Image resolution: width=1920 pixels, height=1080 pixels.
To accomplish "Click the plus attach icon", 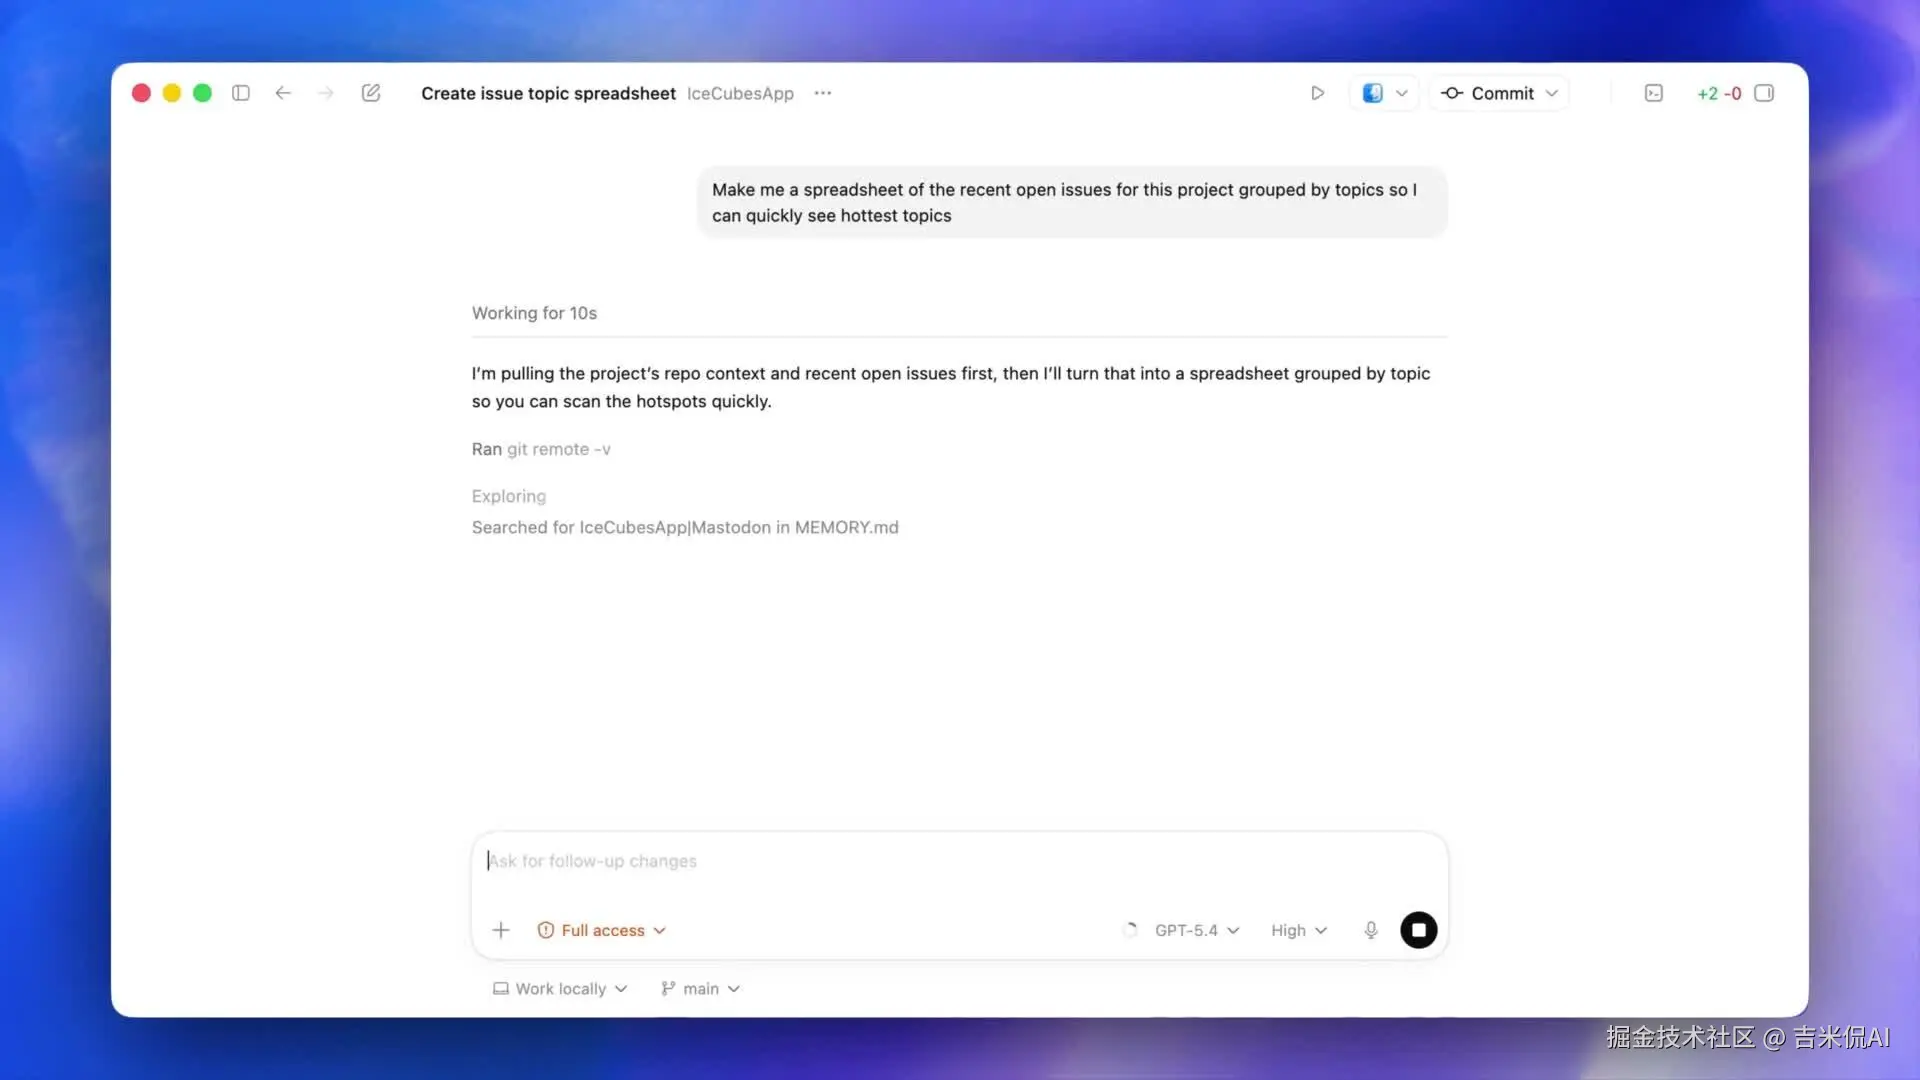I will pos(501,930).
